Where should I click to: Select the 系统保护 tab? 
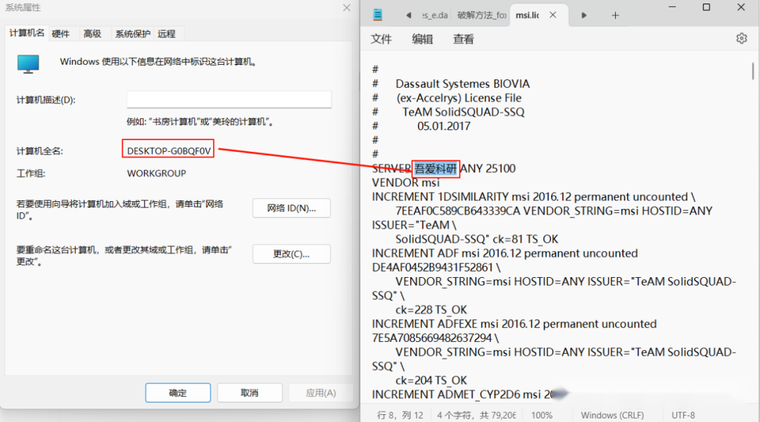[132, 34]
